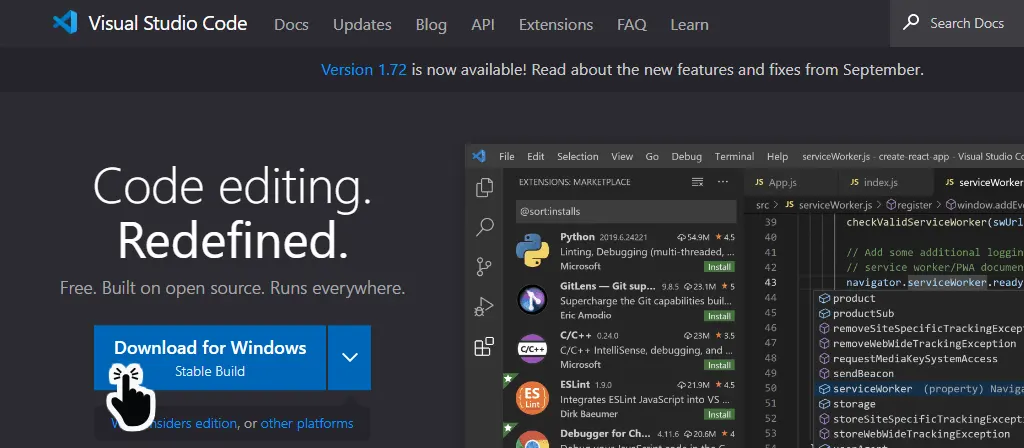Switch to the index.js tab
The height and width of the screenshot is (448, 1024).
886,182
